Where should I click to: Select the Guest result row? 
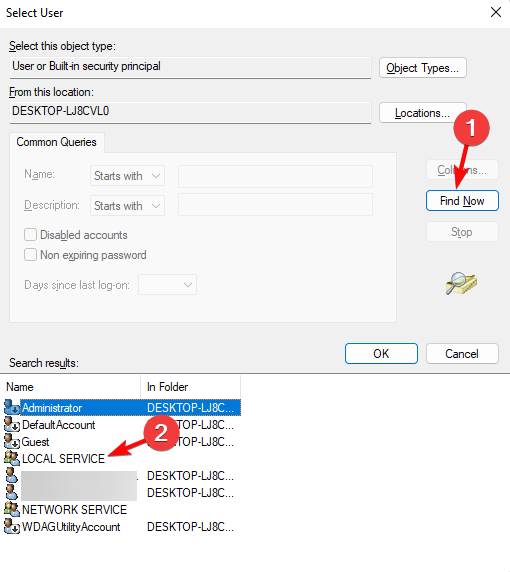122,441
